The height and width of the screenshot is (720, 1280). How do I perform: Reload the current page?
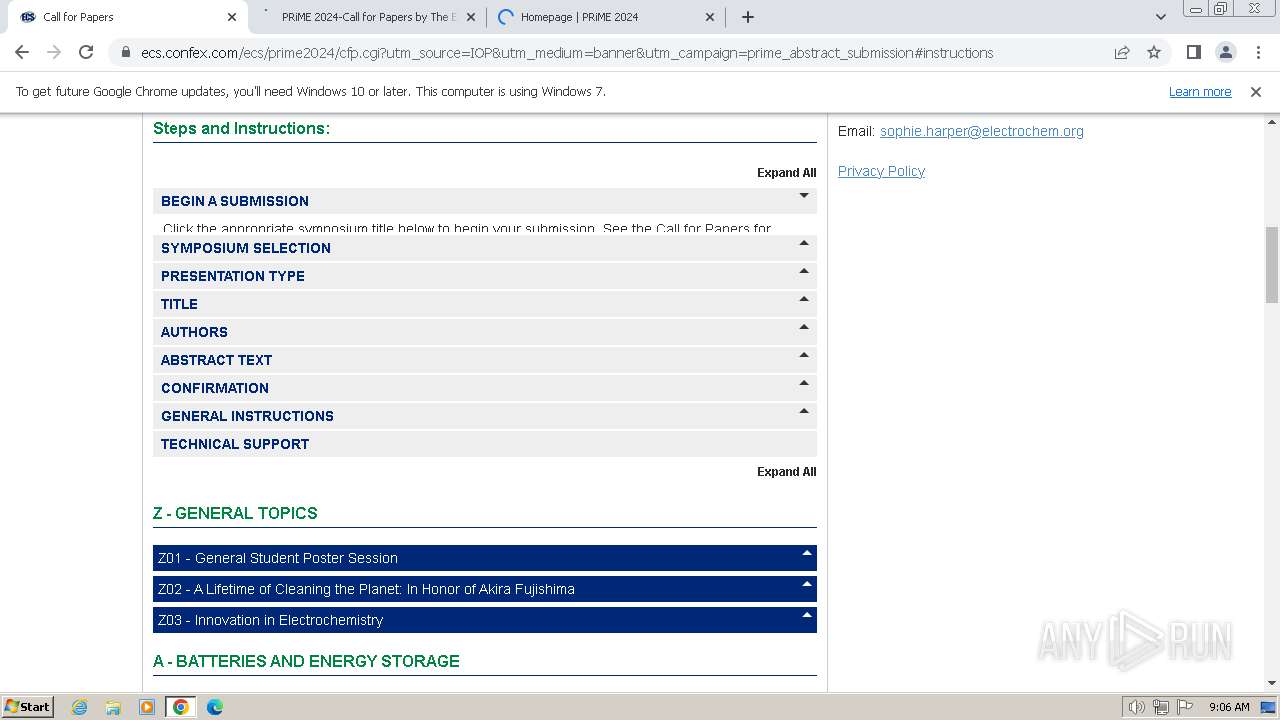pyautogui.click(x=86, y=52)
